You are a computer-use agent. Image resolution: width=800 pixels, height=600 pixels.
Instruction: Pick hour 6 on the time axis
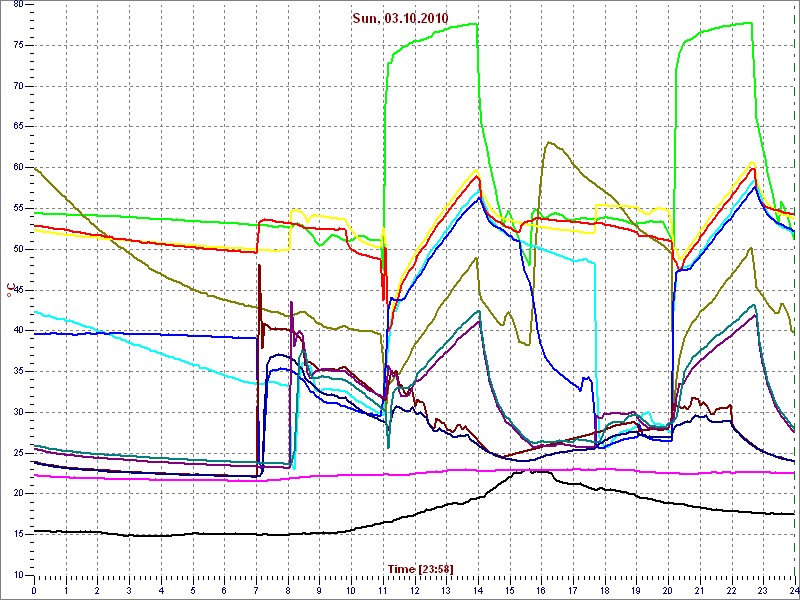pyautogui.click(x=224, y=589)
